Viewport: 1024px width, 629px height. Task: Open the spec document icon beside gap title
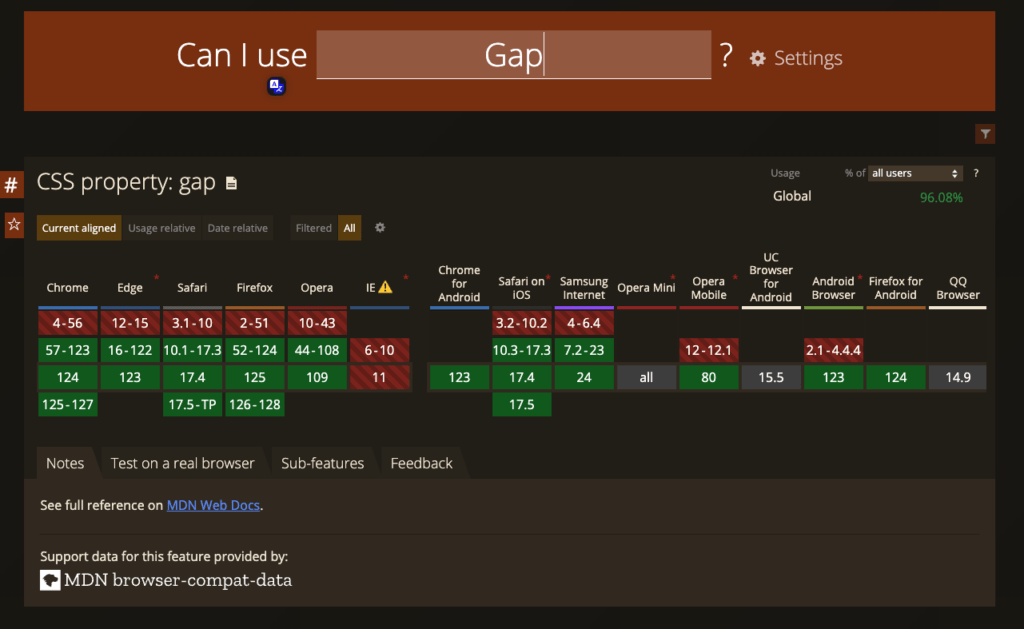(232, 183)
